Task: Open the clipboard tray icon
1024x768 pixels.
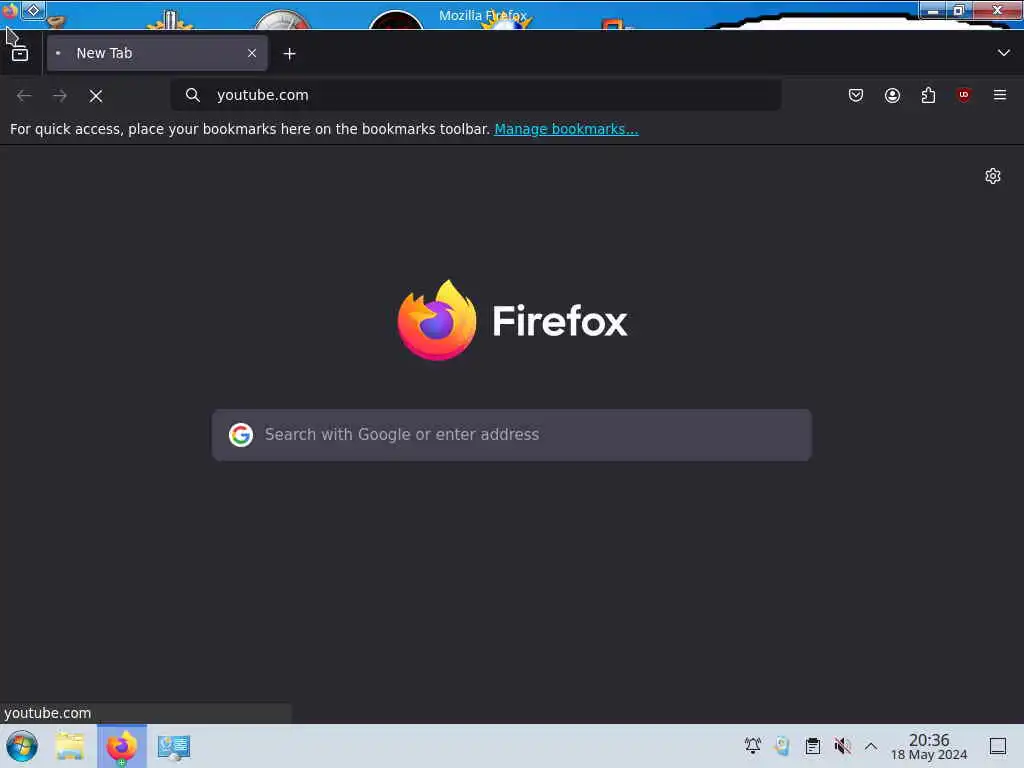Action: click(812, 746)
